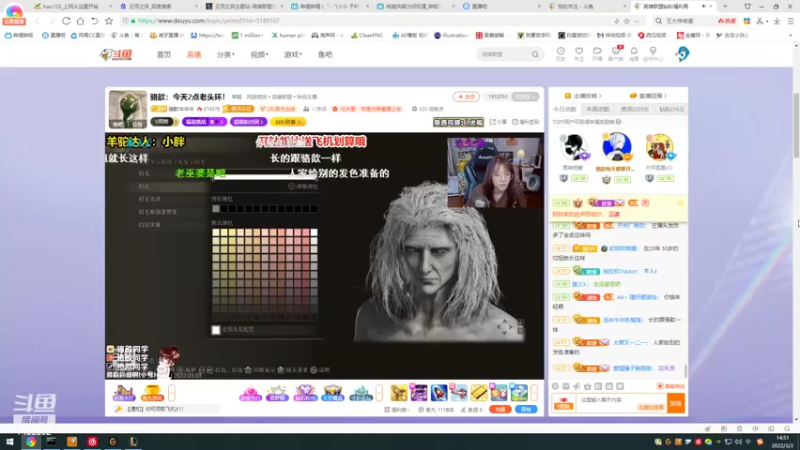This screenshot has width=800, height=450.
Task: Focus the chat message input
Action: point(622,403)
